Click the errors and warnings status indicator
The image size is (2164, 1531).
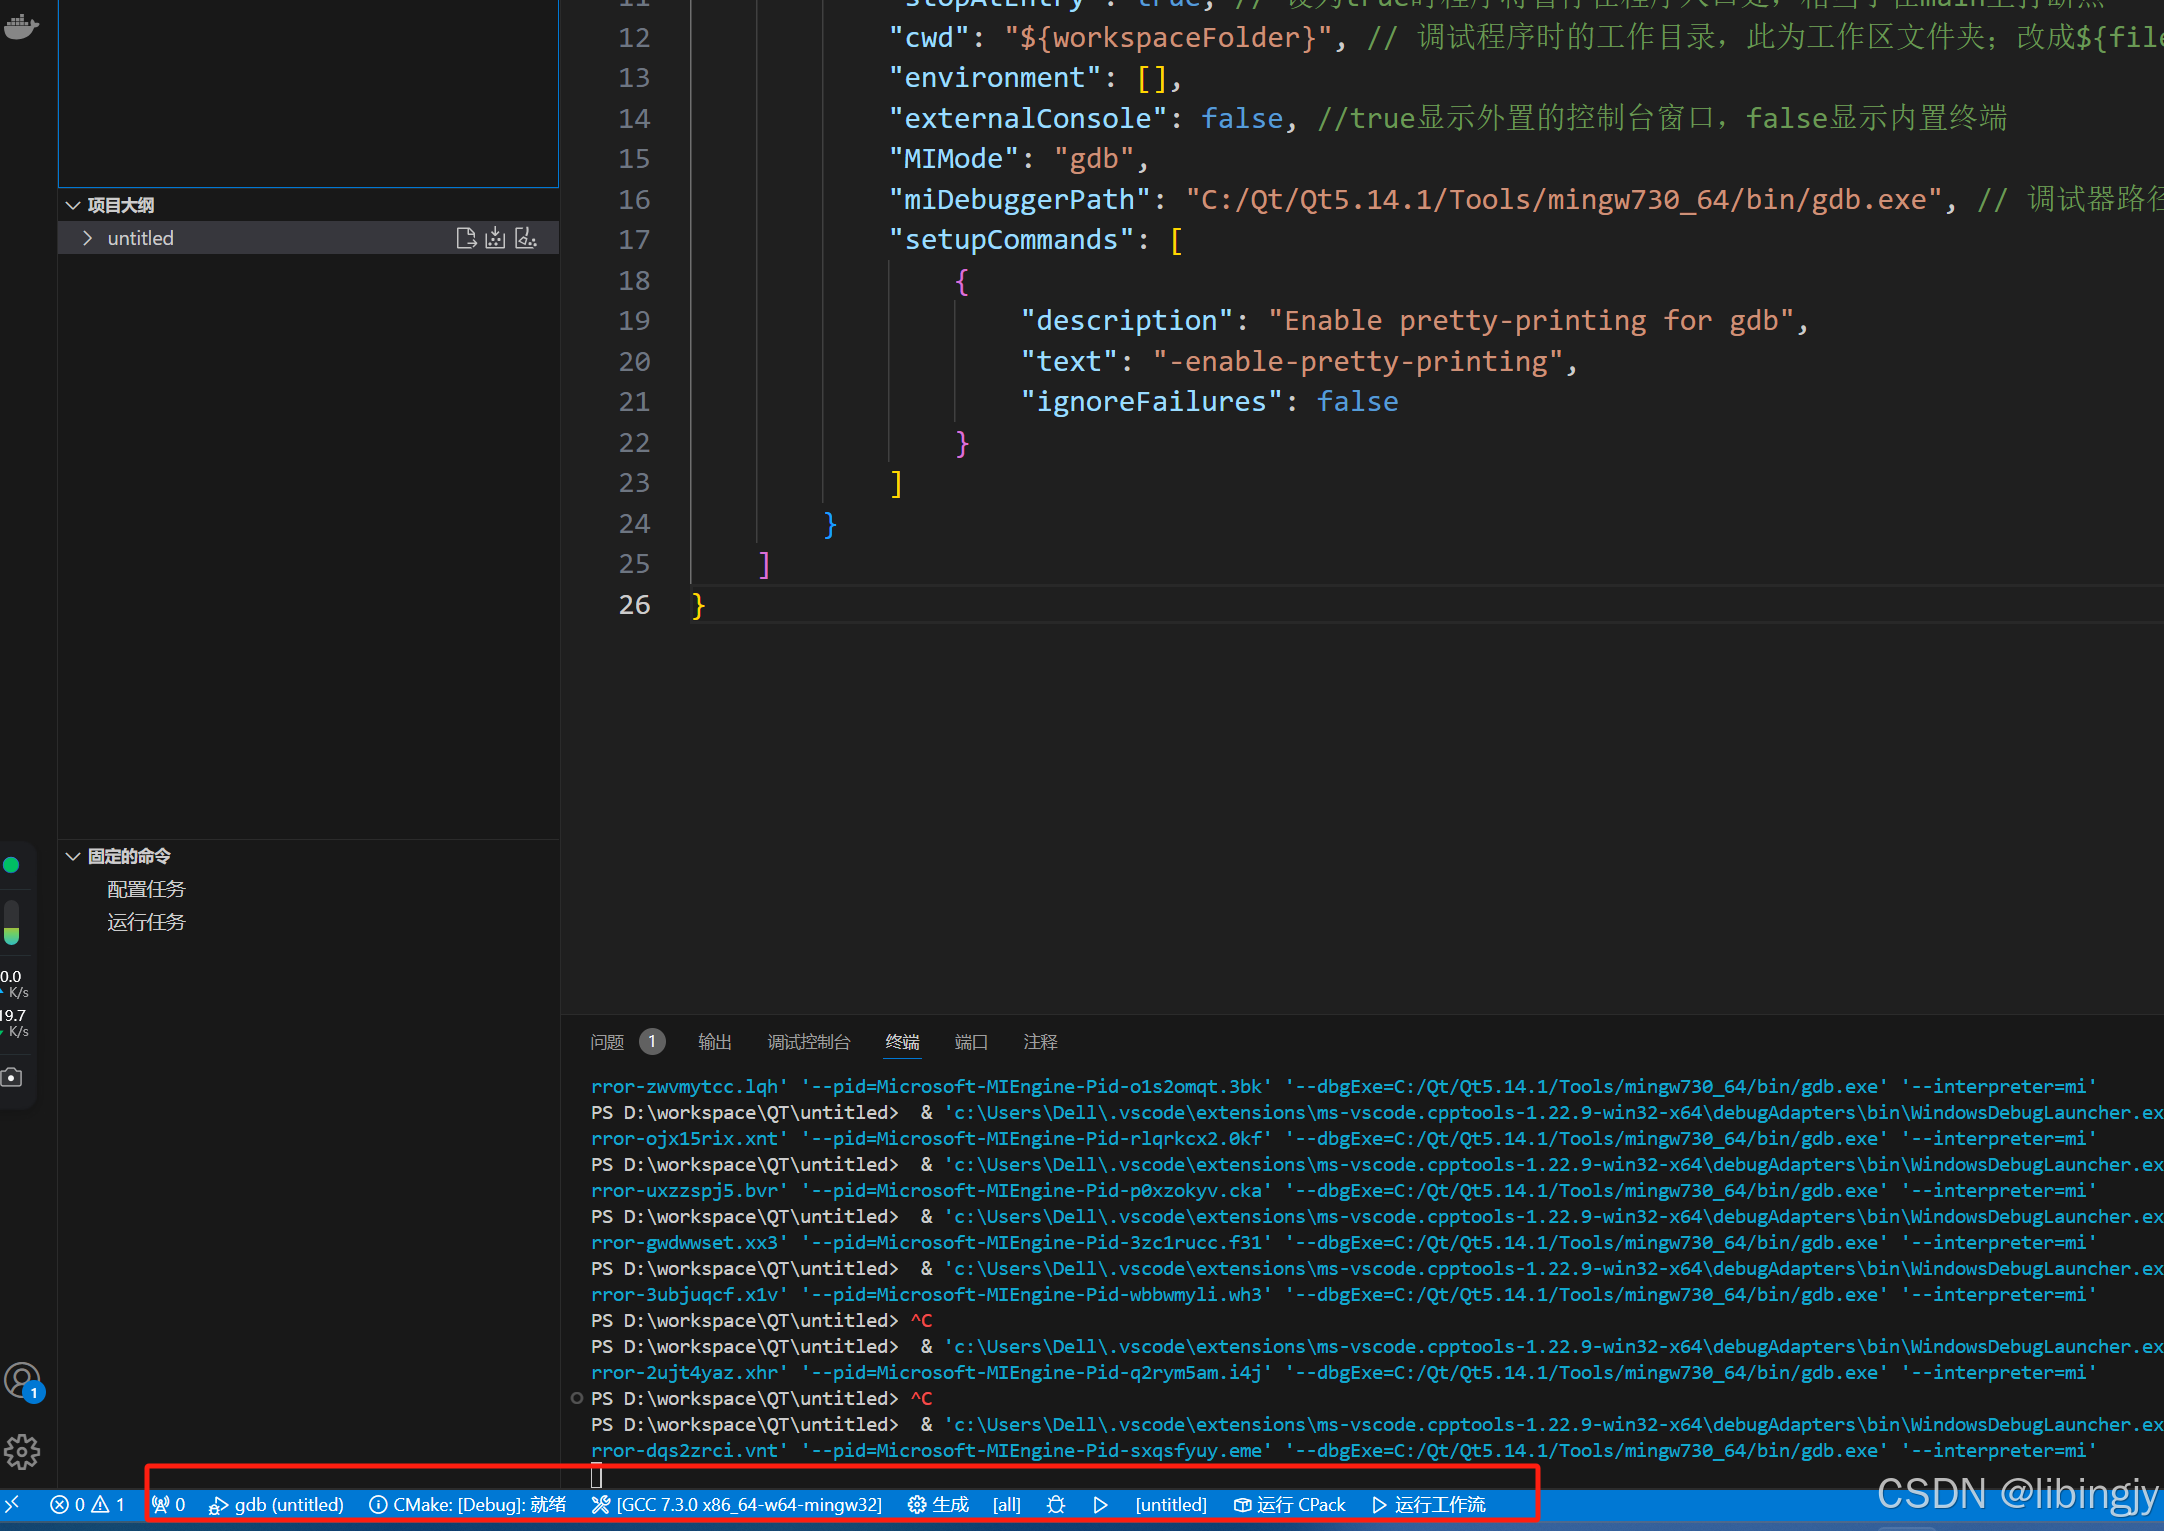click(87, 1505)
